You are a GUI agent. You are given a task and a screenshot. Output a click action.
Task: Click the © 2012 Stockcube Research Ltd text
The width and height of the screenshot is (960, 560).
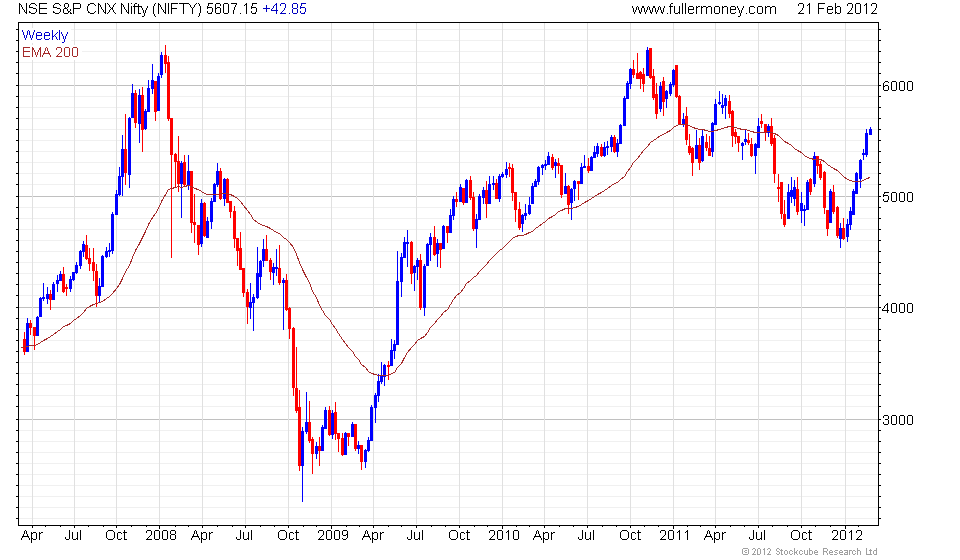tap(809, 552)
